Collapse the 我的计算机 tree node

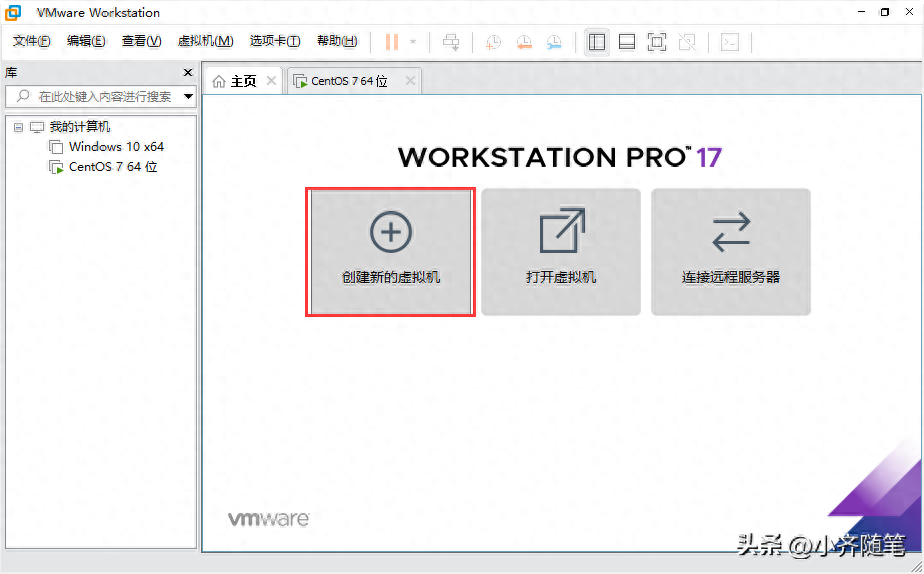18,127
